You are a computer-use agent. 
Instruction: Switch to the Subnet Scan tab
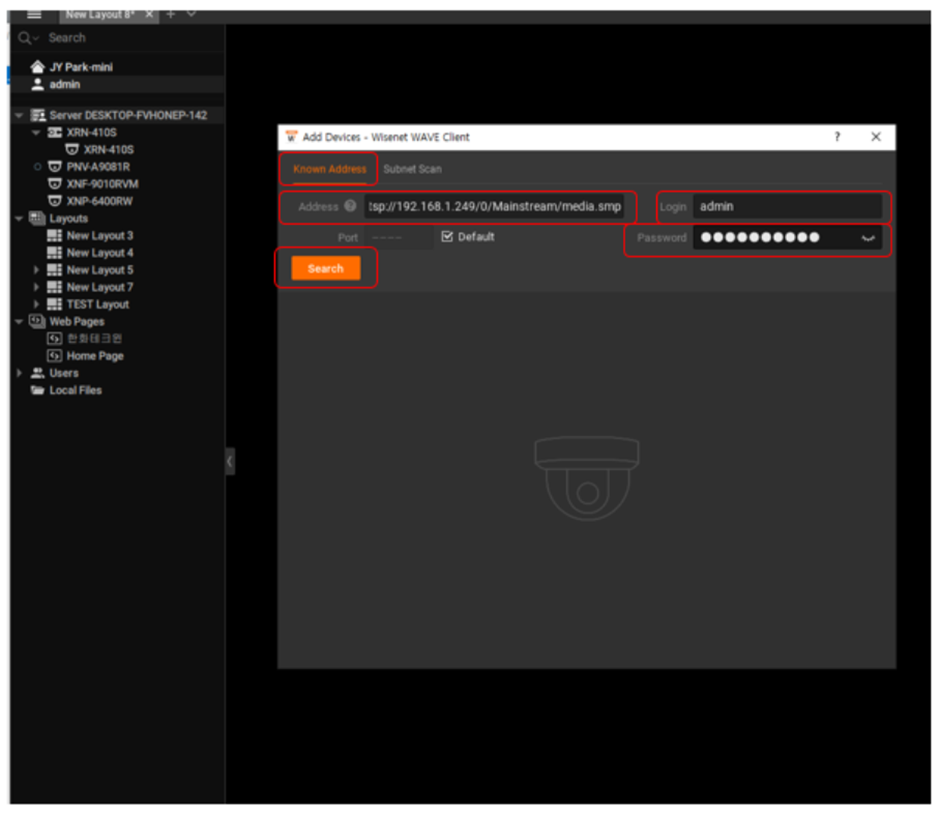[x=412, y=169]
